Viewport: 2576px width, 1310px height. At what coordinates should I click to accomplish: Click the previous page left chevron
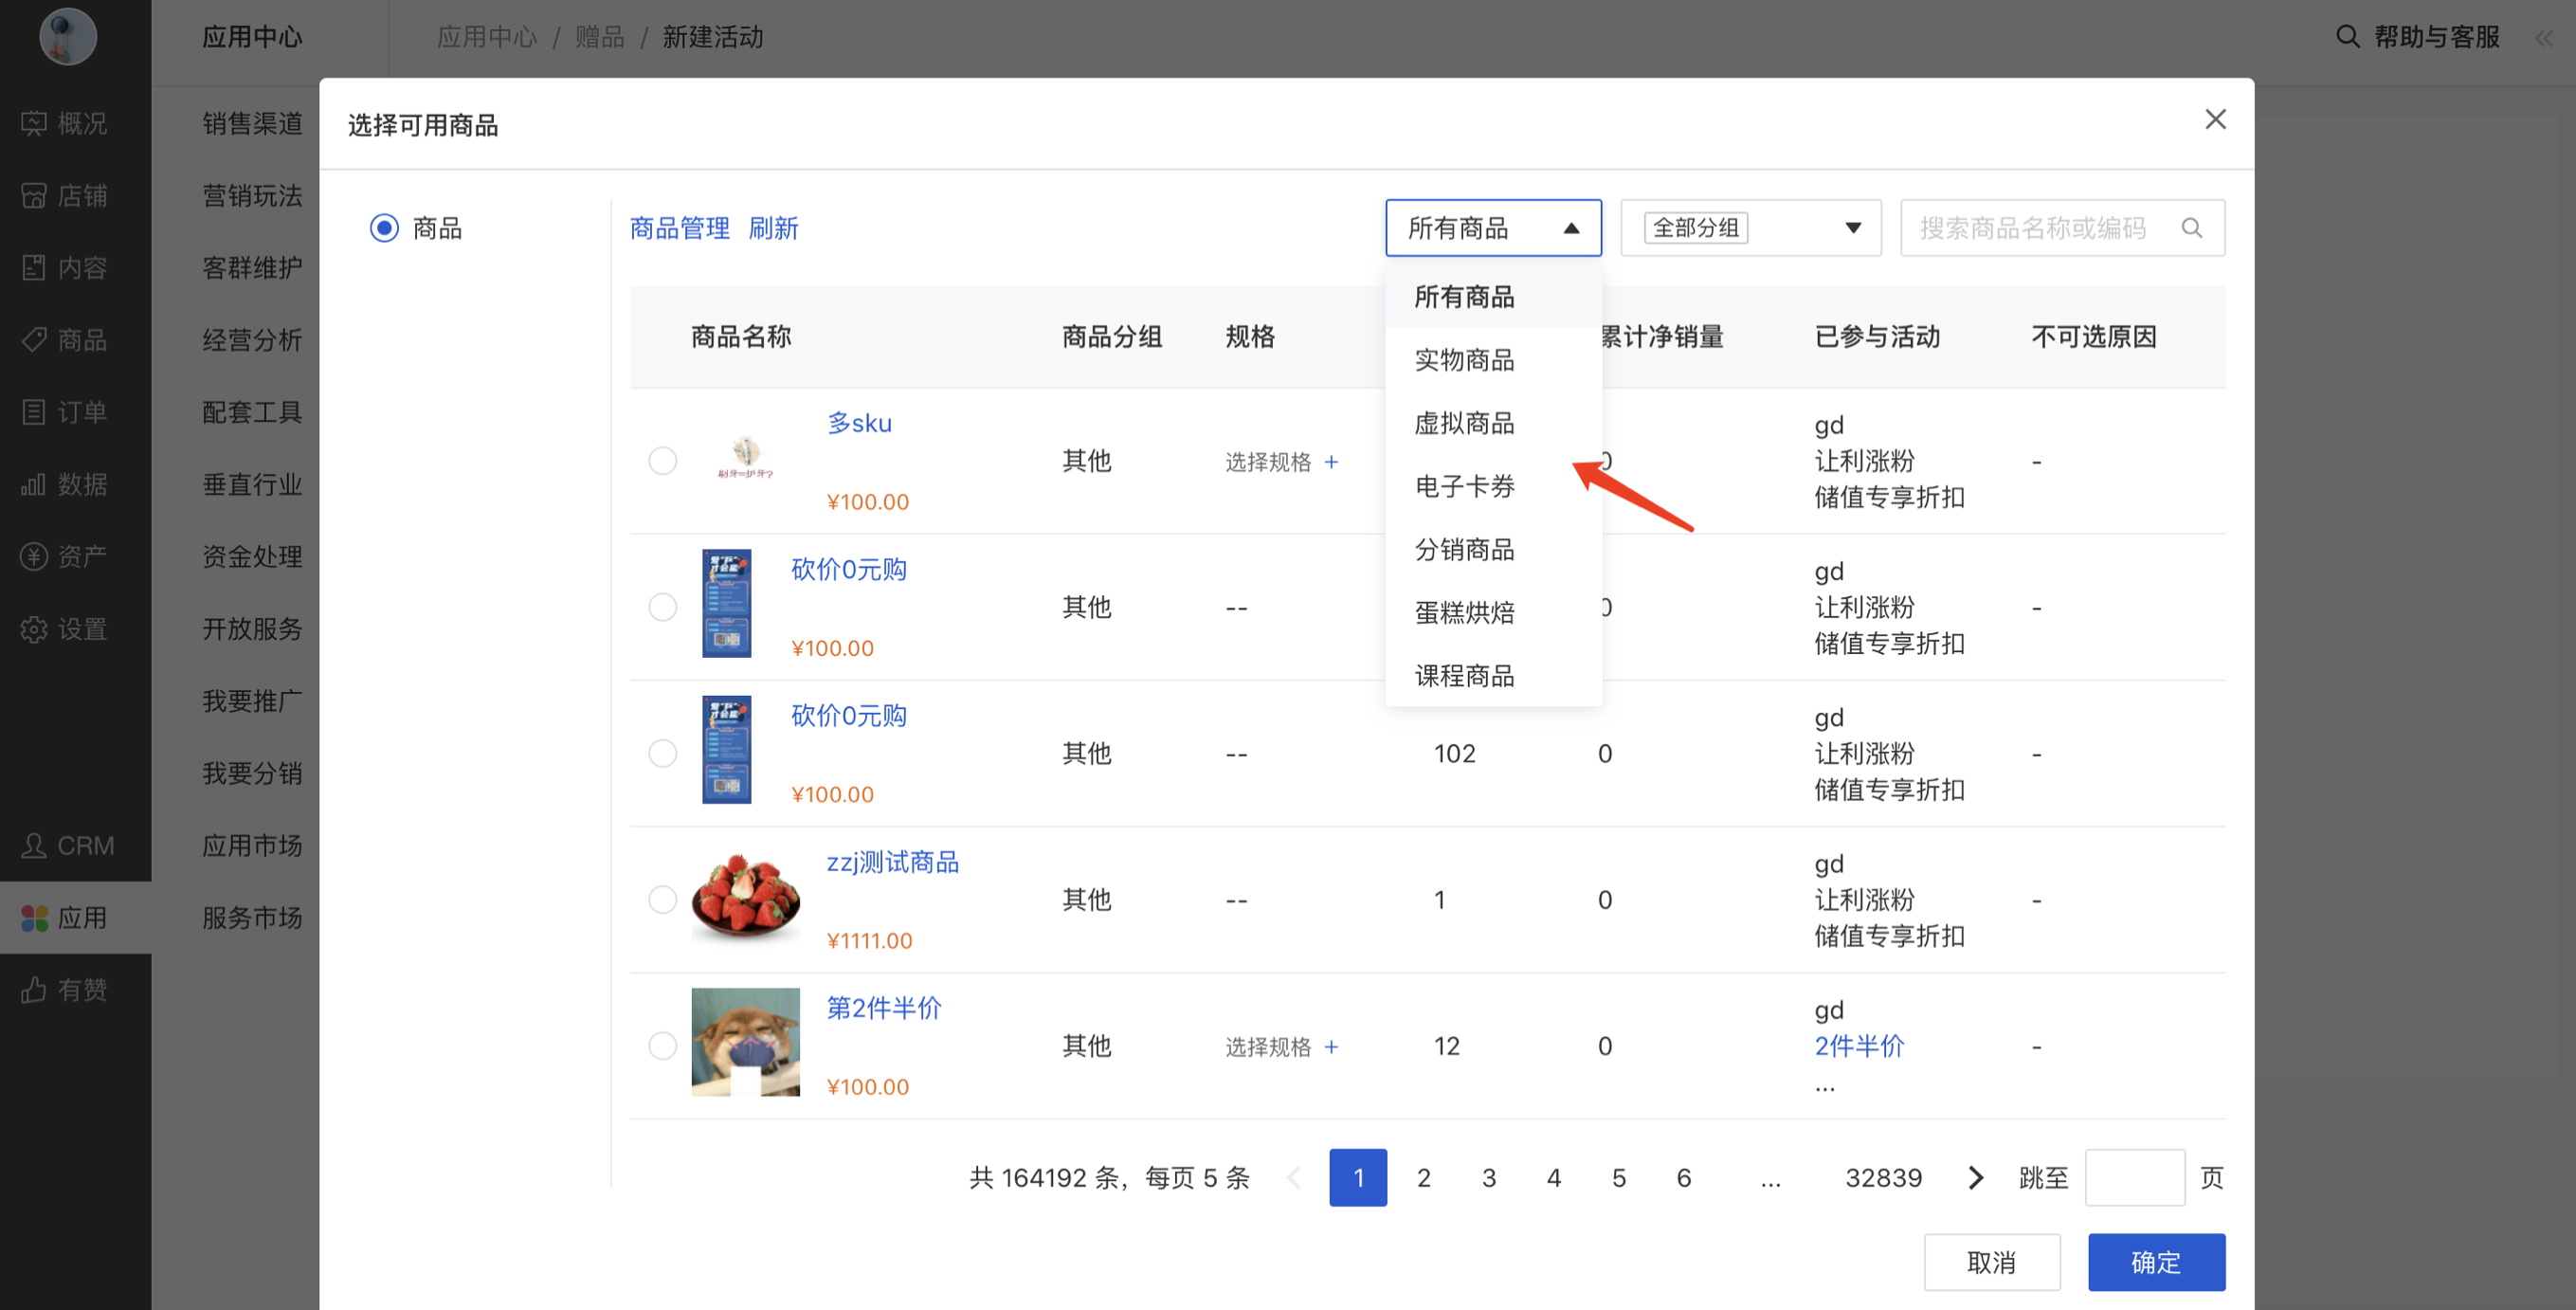coord(1293,1177)
